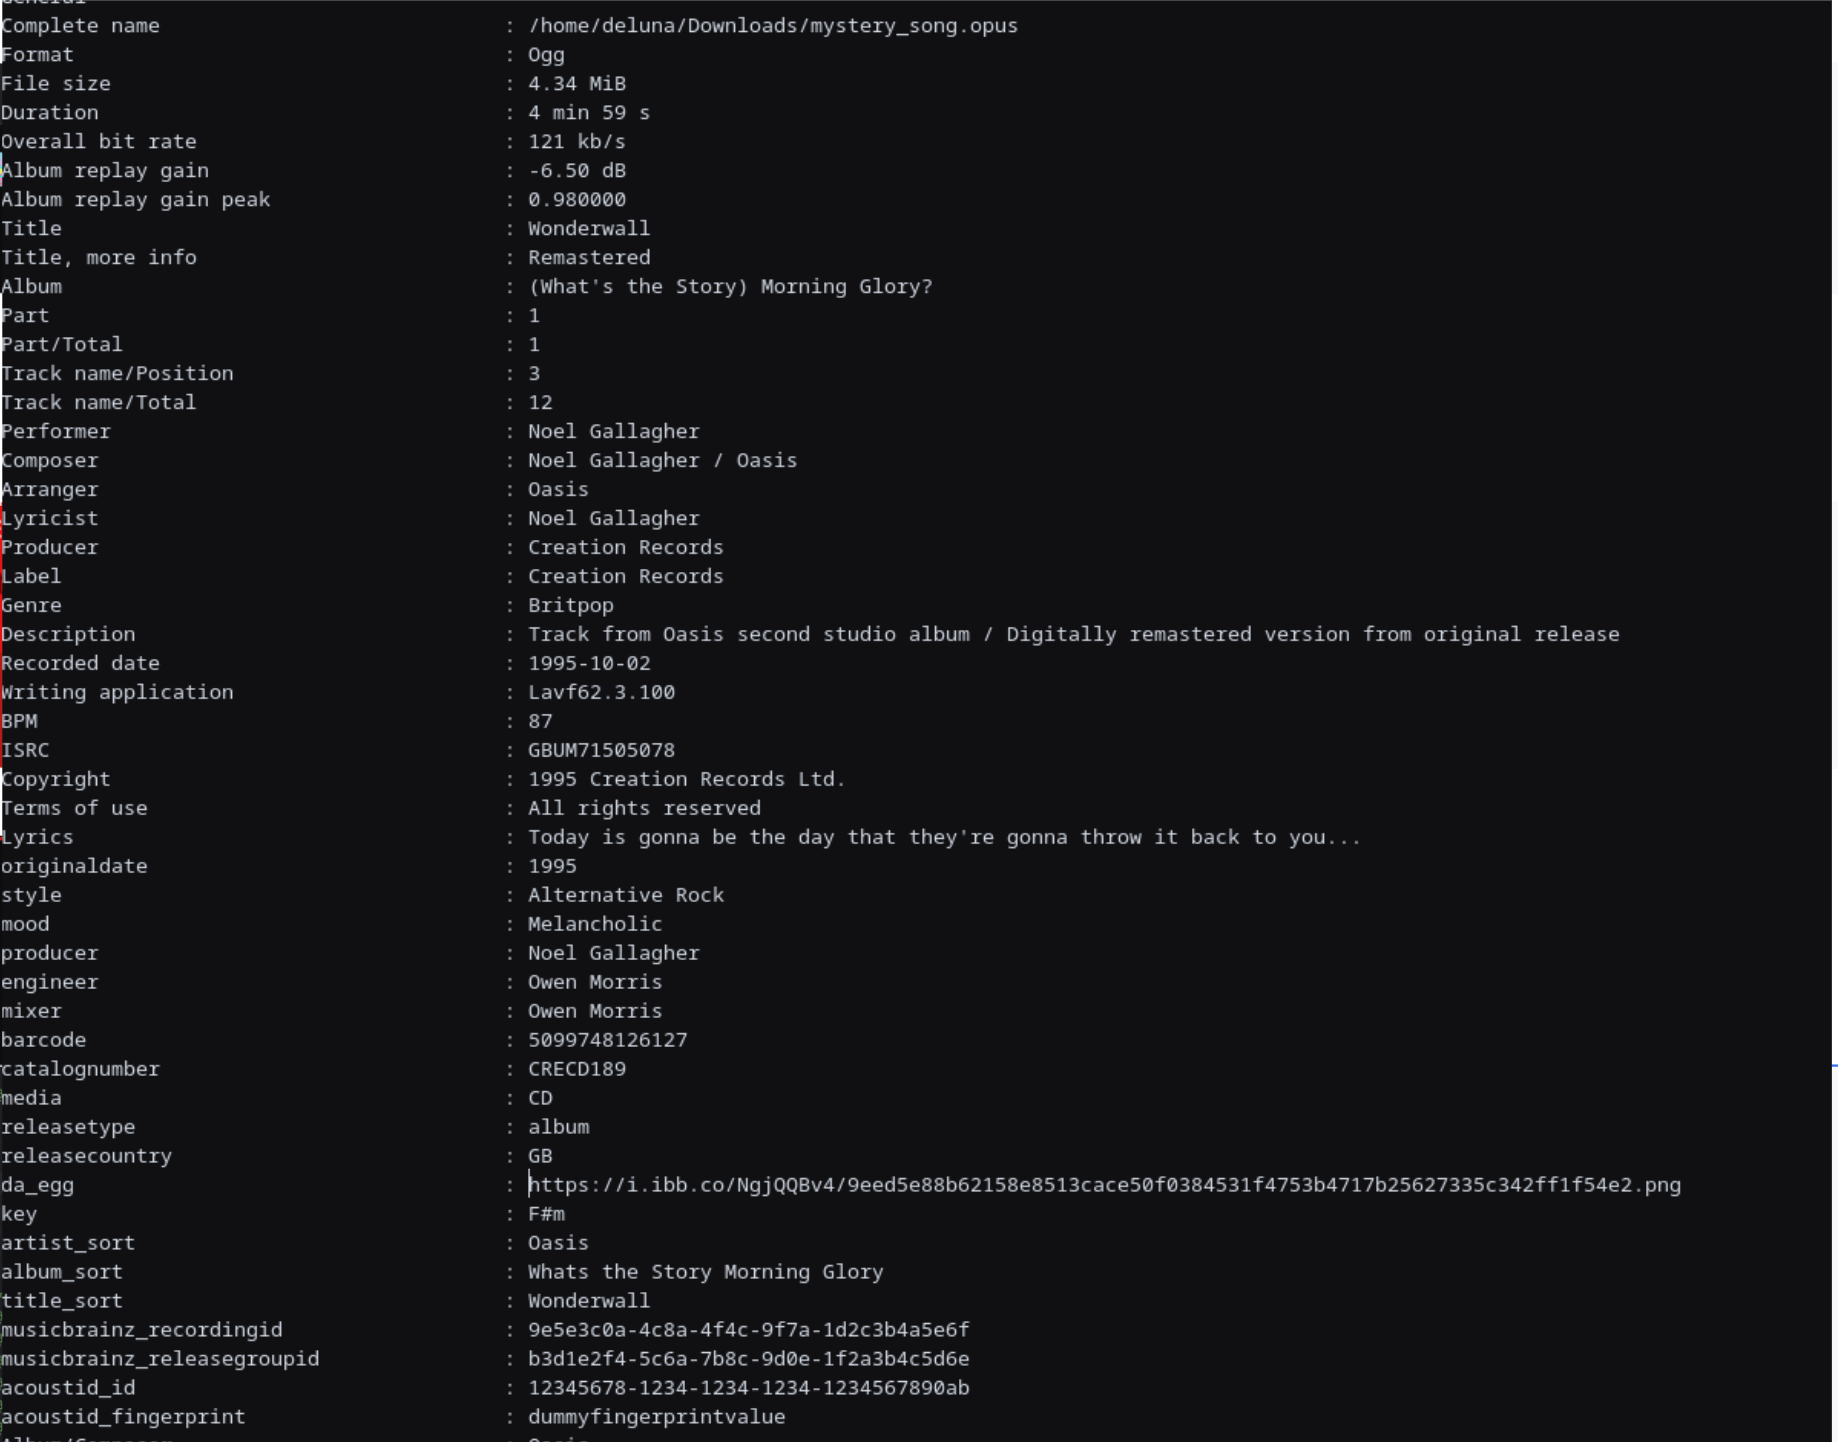The height and width of the screenshot is (1442, 1838).
Task: Click the key value F#m
Action: tap(546, 1214)
